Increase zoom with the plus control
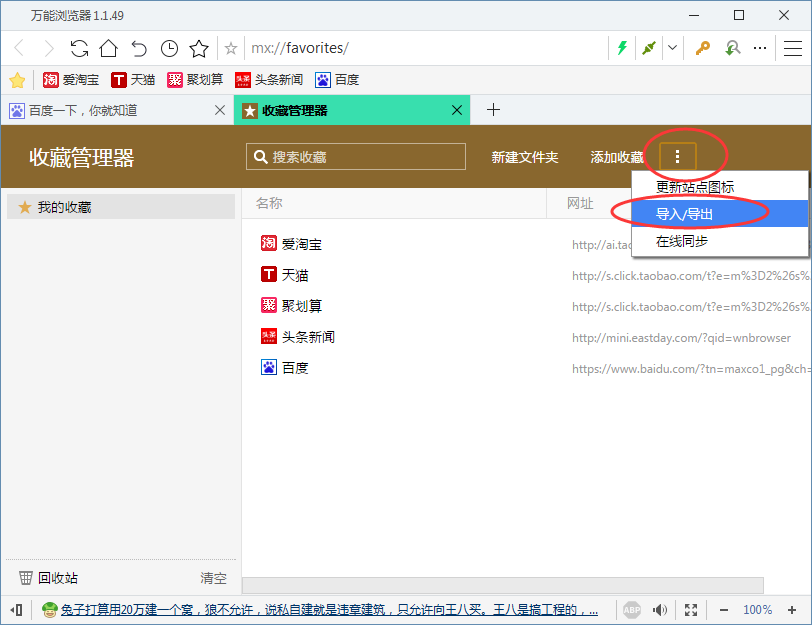The image size is (812, 625). pos(791,609)
